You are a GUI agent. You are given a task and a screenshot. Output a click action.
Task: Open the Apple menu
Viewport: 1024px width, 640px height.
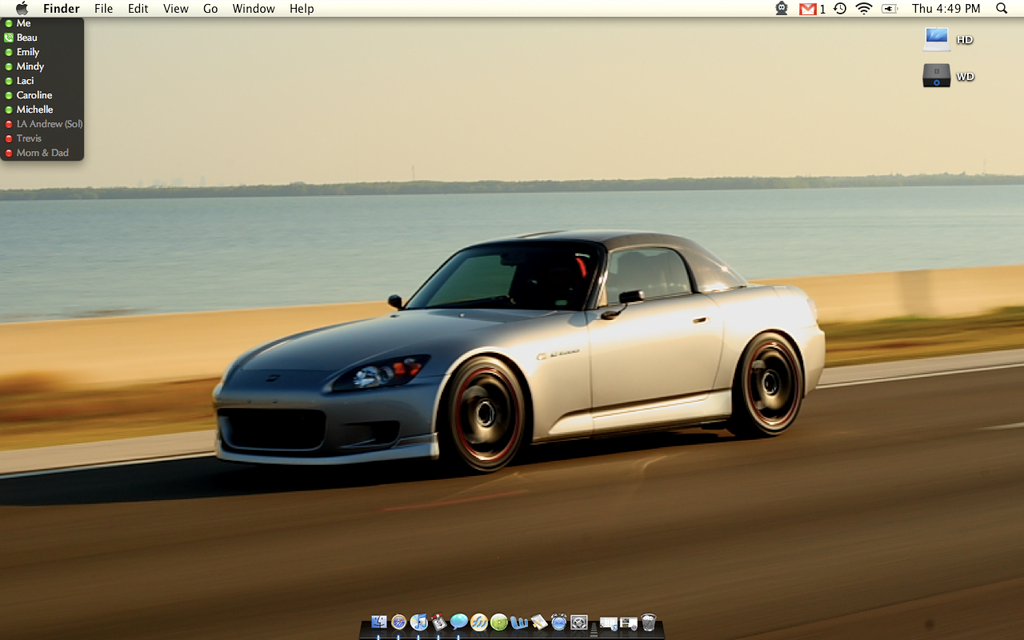click(x=22, y=9)
